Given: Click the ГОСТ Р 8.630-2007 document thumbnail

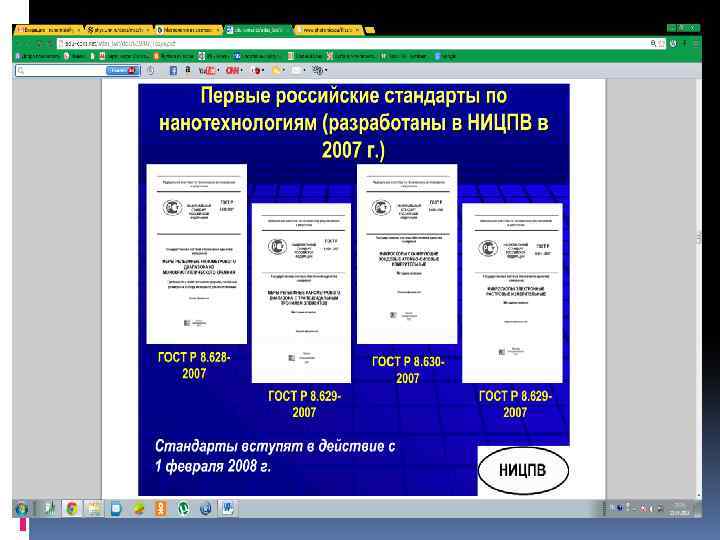Looking at the screenshot, I should [x=407, y=254].
